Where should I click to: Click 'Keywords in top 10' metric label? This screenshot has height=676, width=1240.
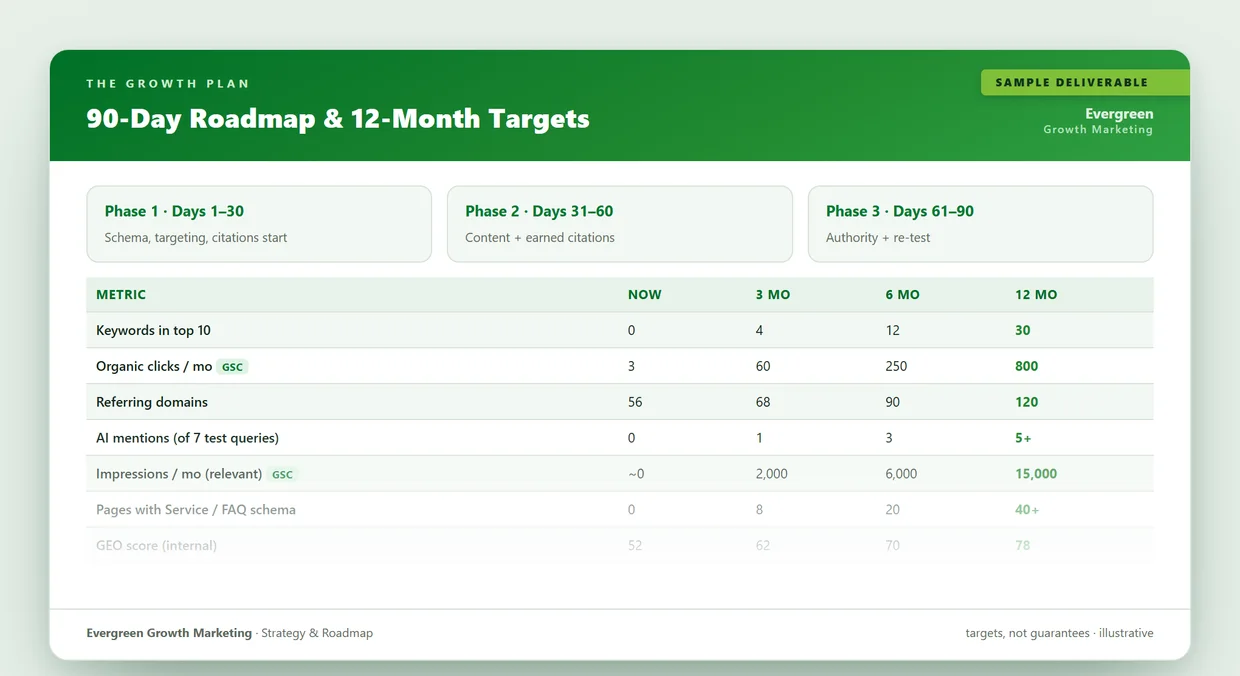[153, 331]
